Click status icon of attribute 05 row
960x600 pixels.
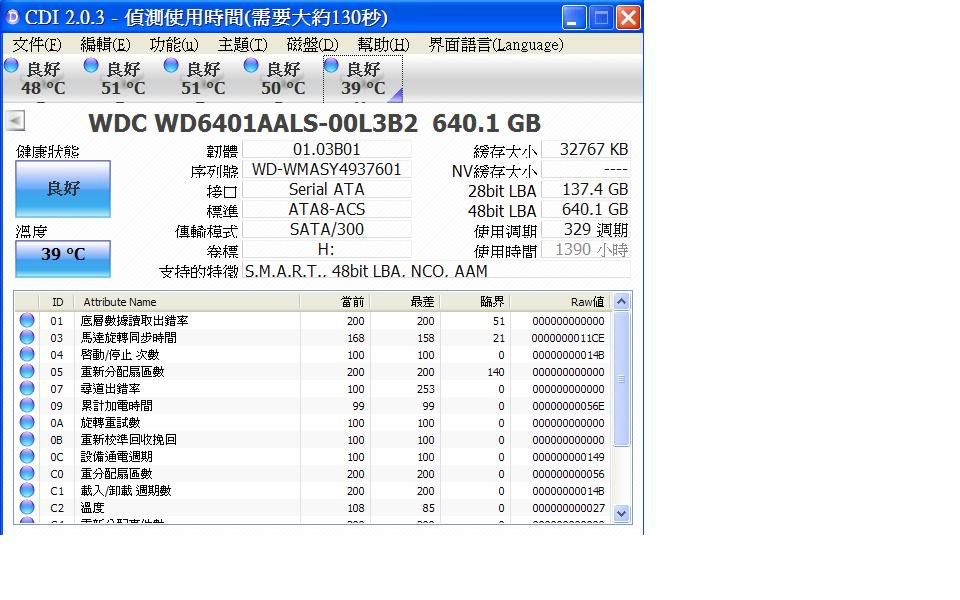[x=27, y=372]
